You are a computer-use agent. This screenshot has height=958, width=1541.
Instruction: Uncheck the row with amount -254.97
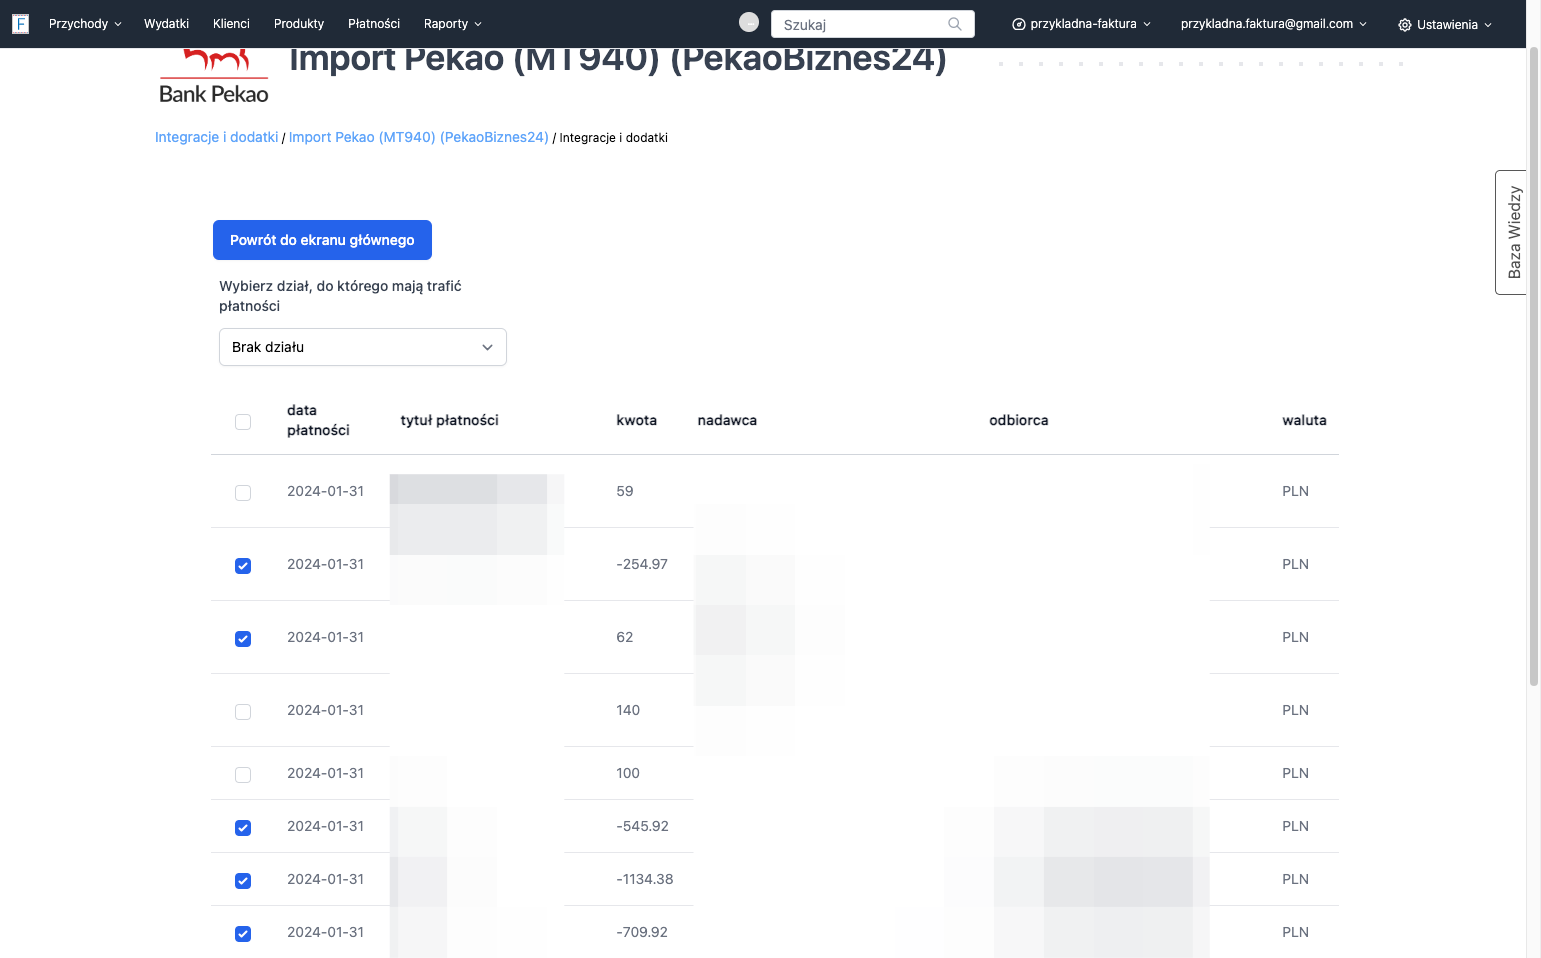[x=243, y=566]
